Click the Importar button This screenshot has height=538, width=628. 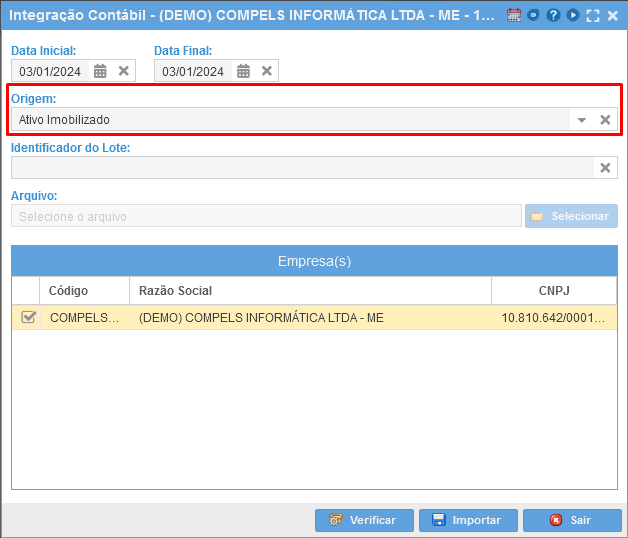(468, 520)
